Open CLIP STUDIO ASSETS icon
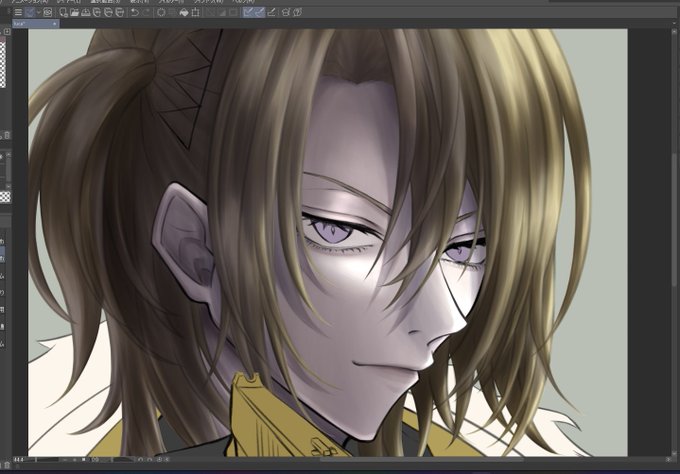 (x=286, y=13)
